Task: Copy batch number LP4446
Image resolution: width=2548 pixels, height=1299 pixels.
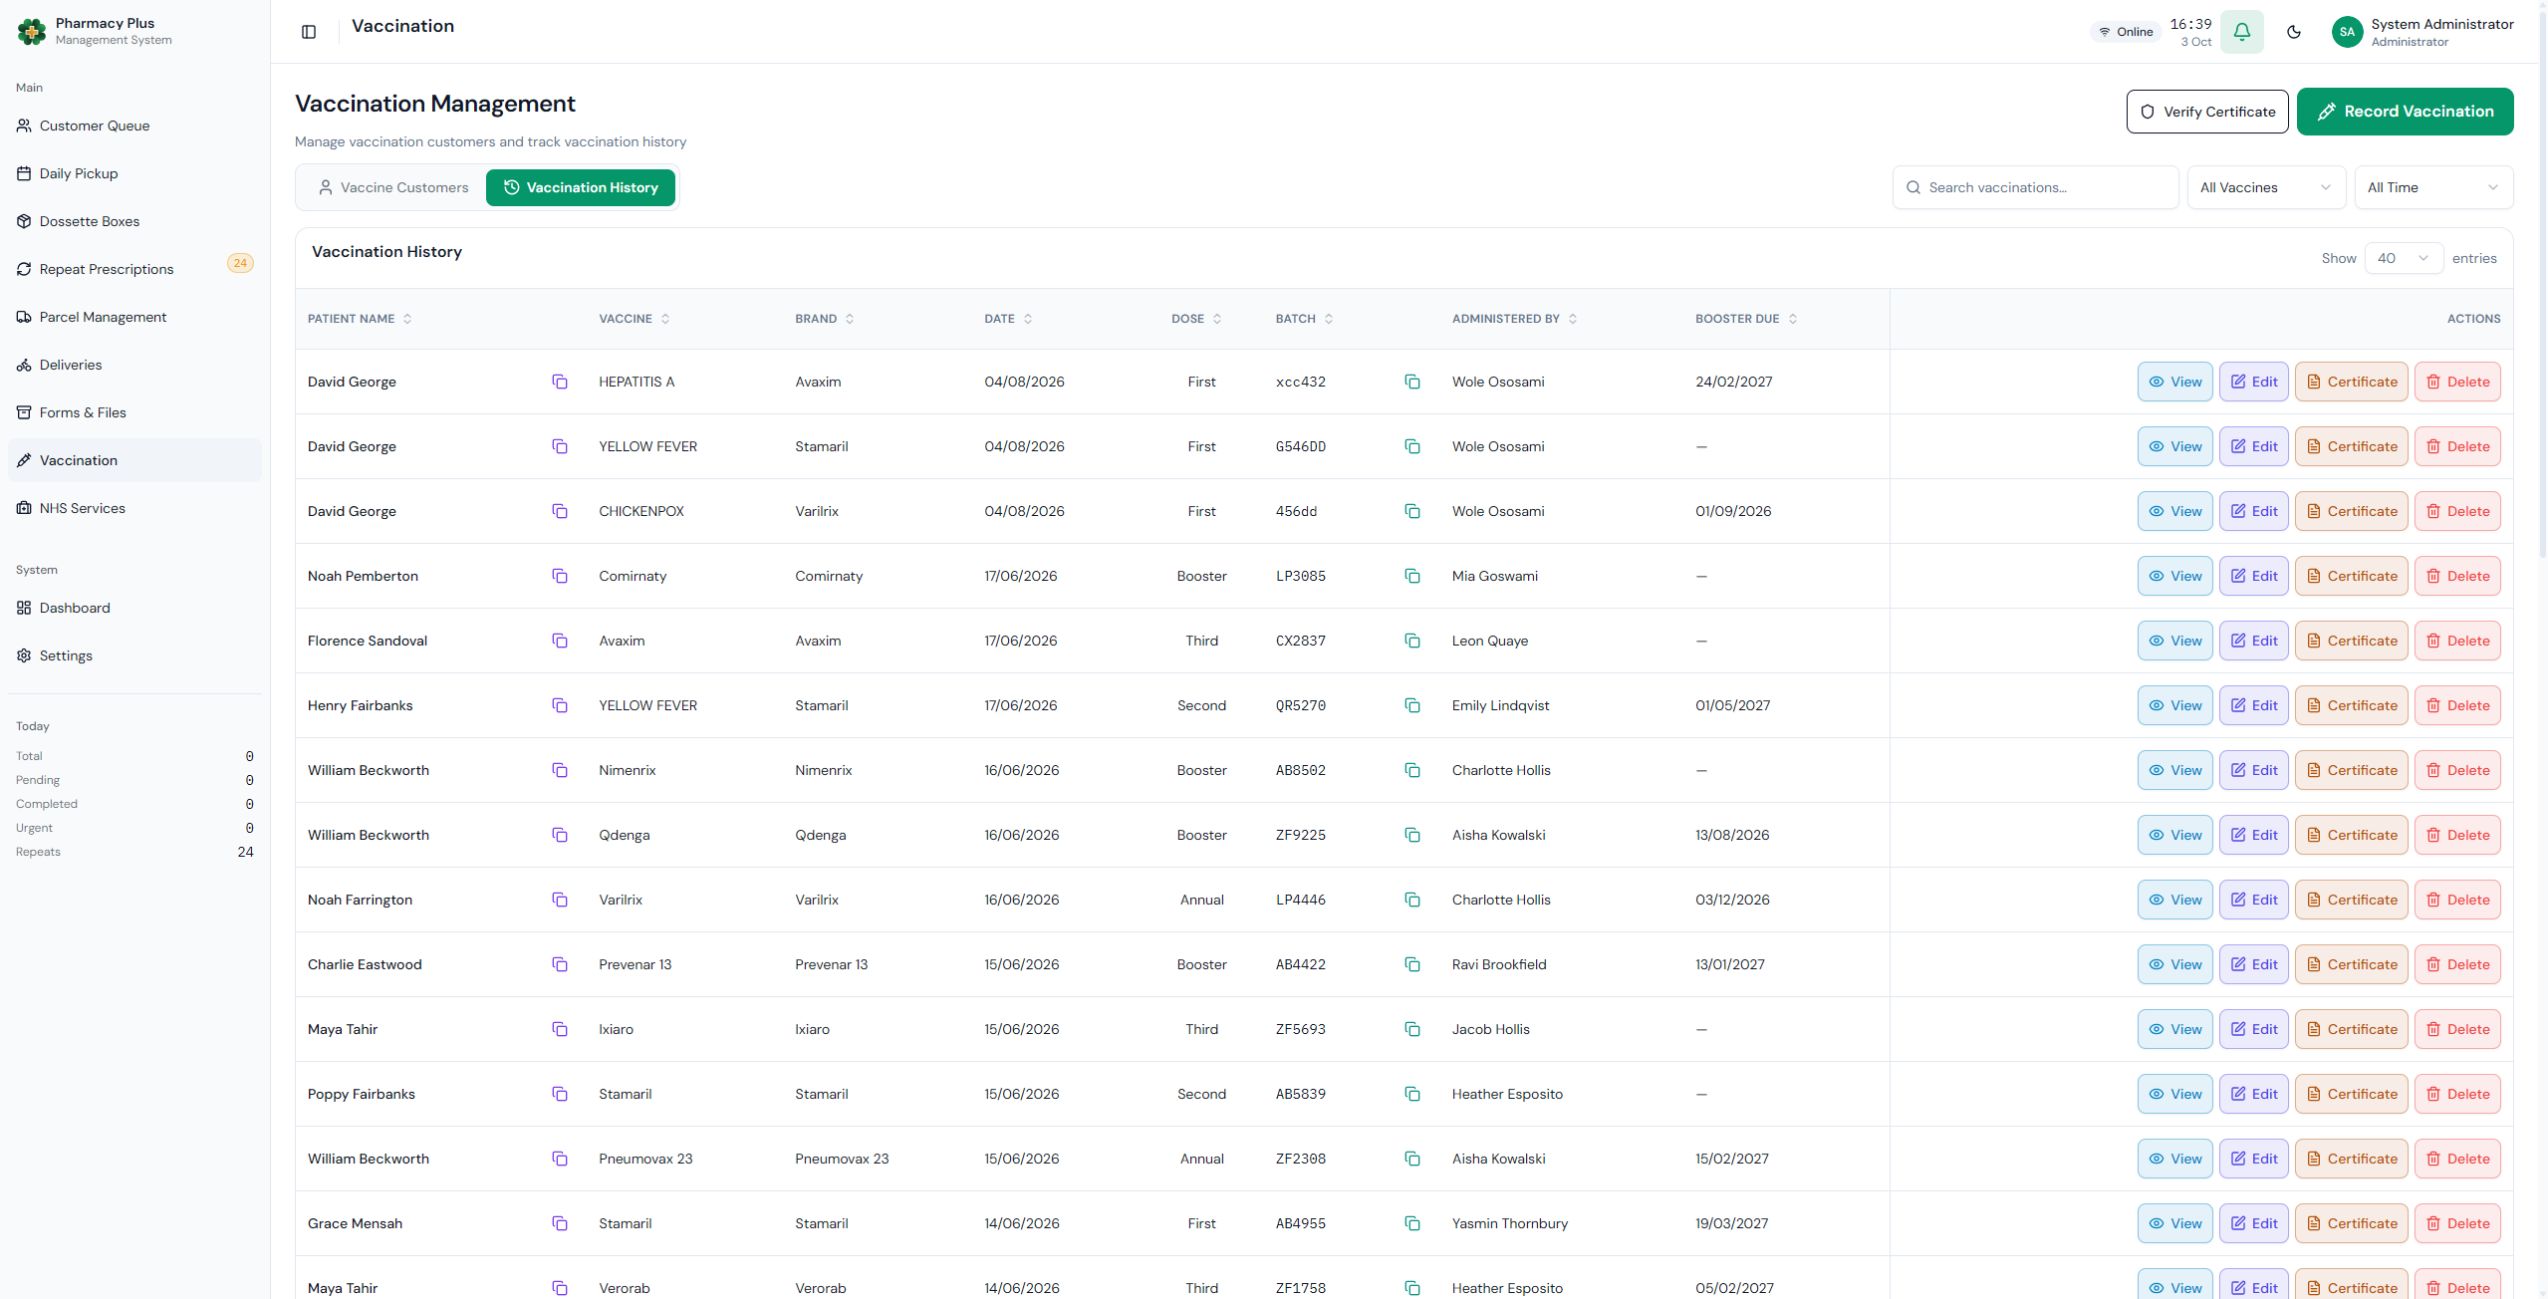Action: click(1412, 900)
